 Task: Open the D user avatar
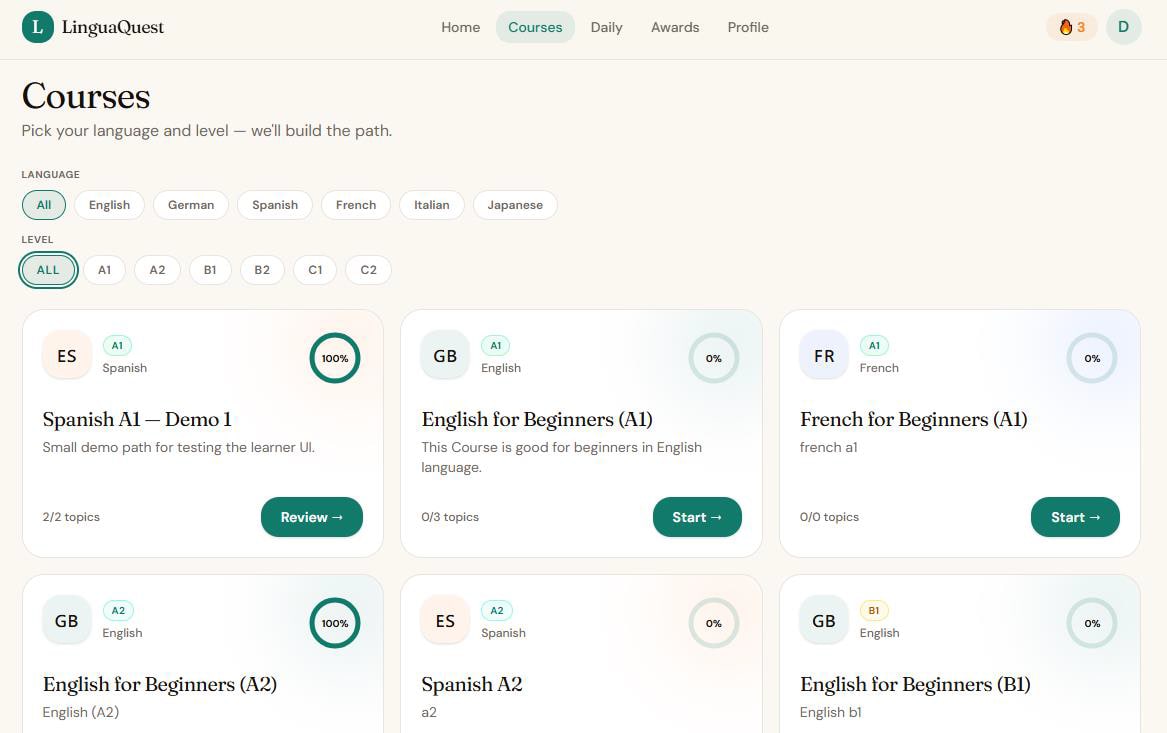(1123, 28)
